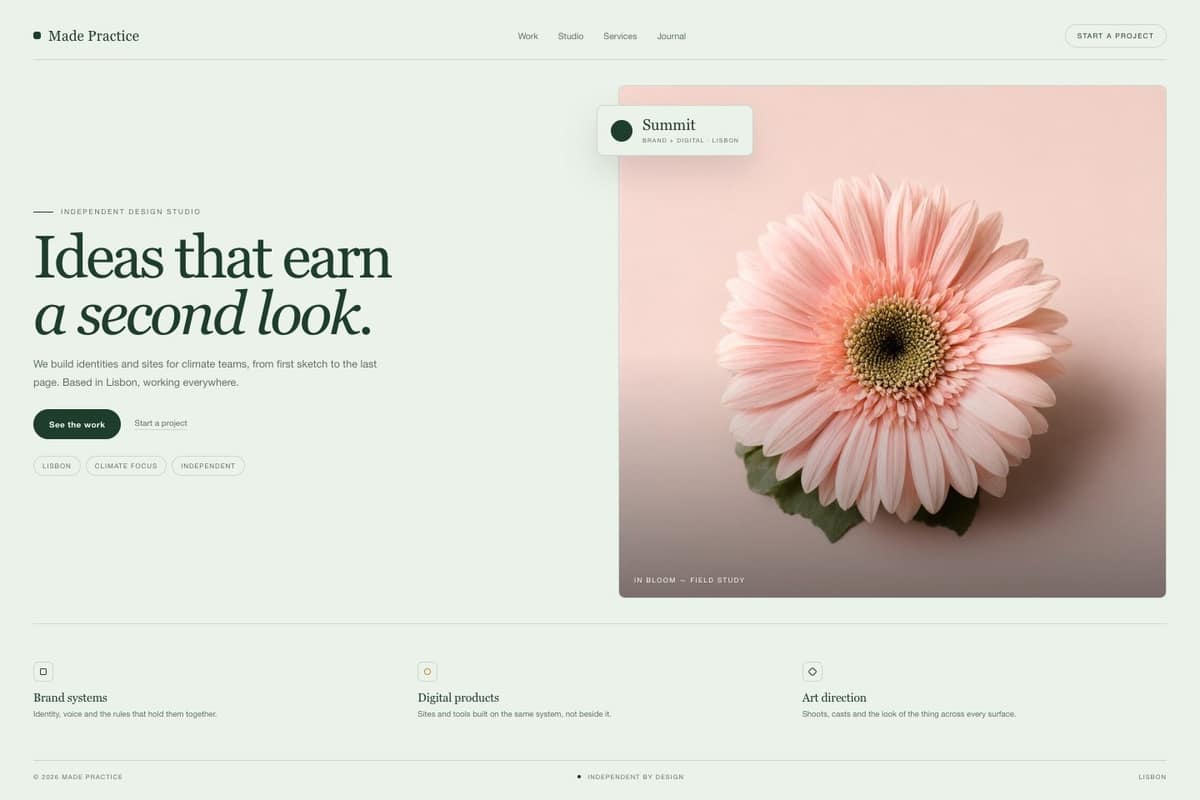Click the © 2026 Made Practice footer text
Viewport: 1200px width, 800px height.
tap(78, 777)
